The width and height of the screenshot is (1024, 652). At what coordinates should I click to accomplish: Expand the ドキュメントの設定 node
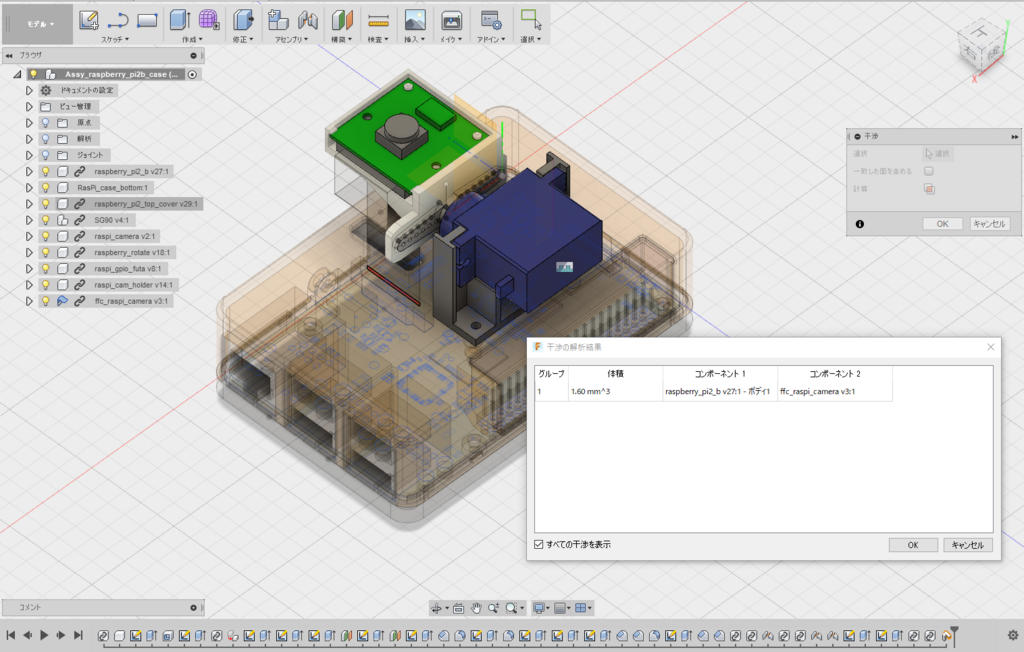click(x=29, y=90)
